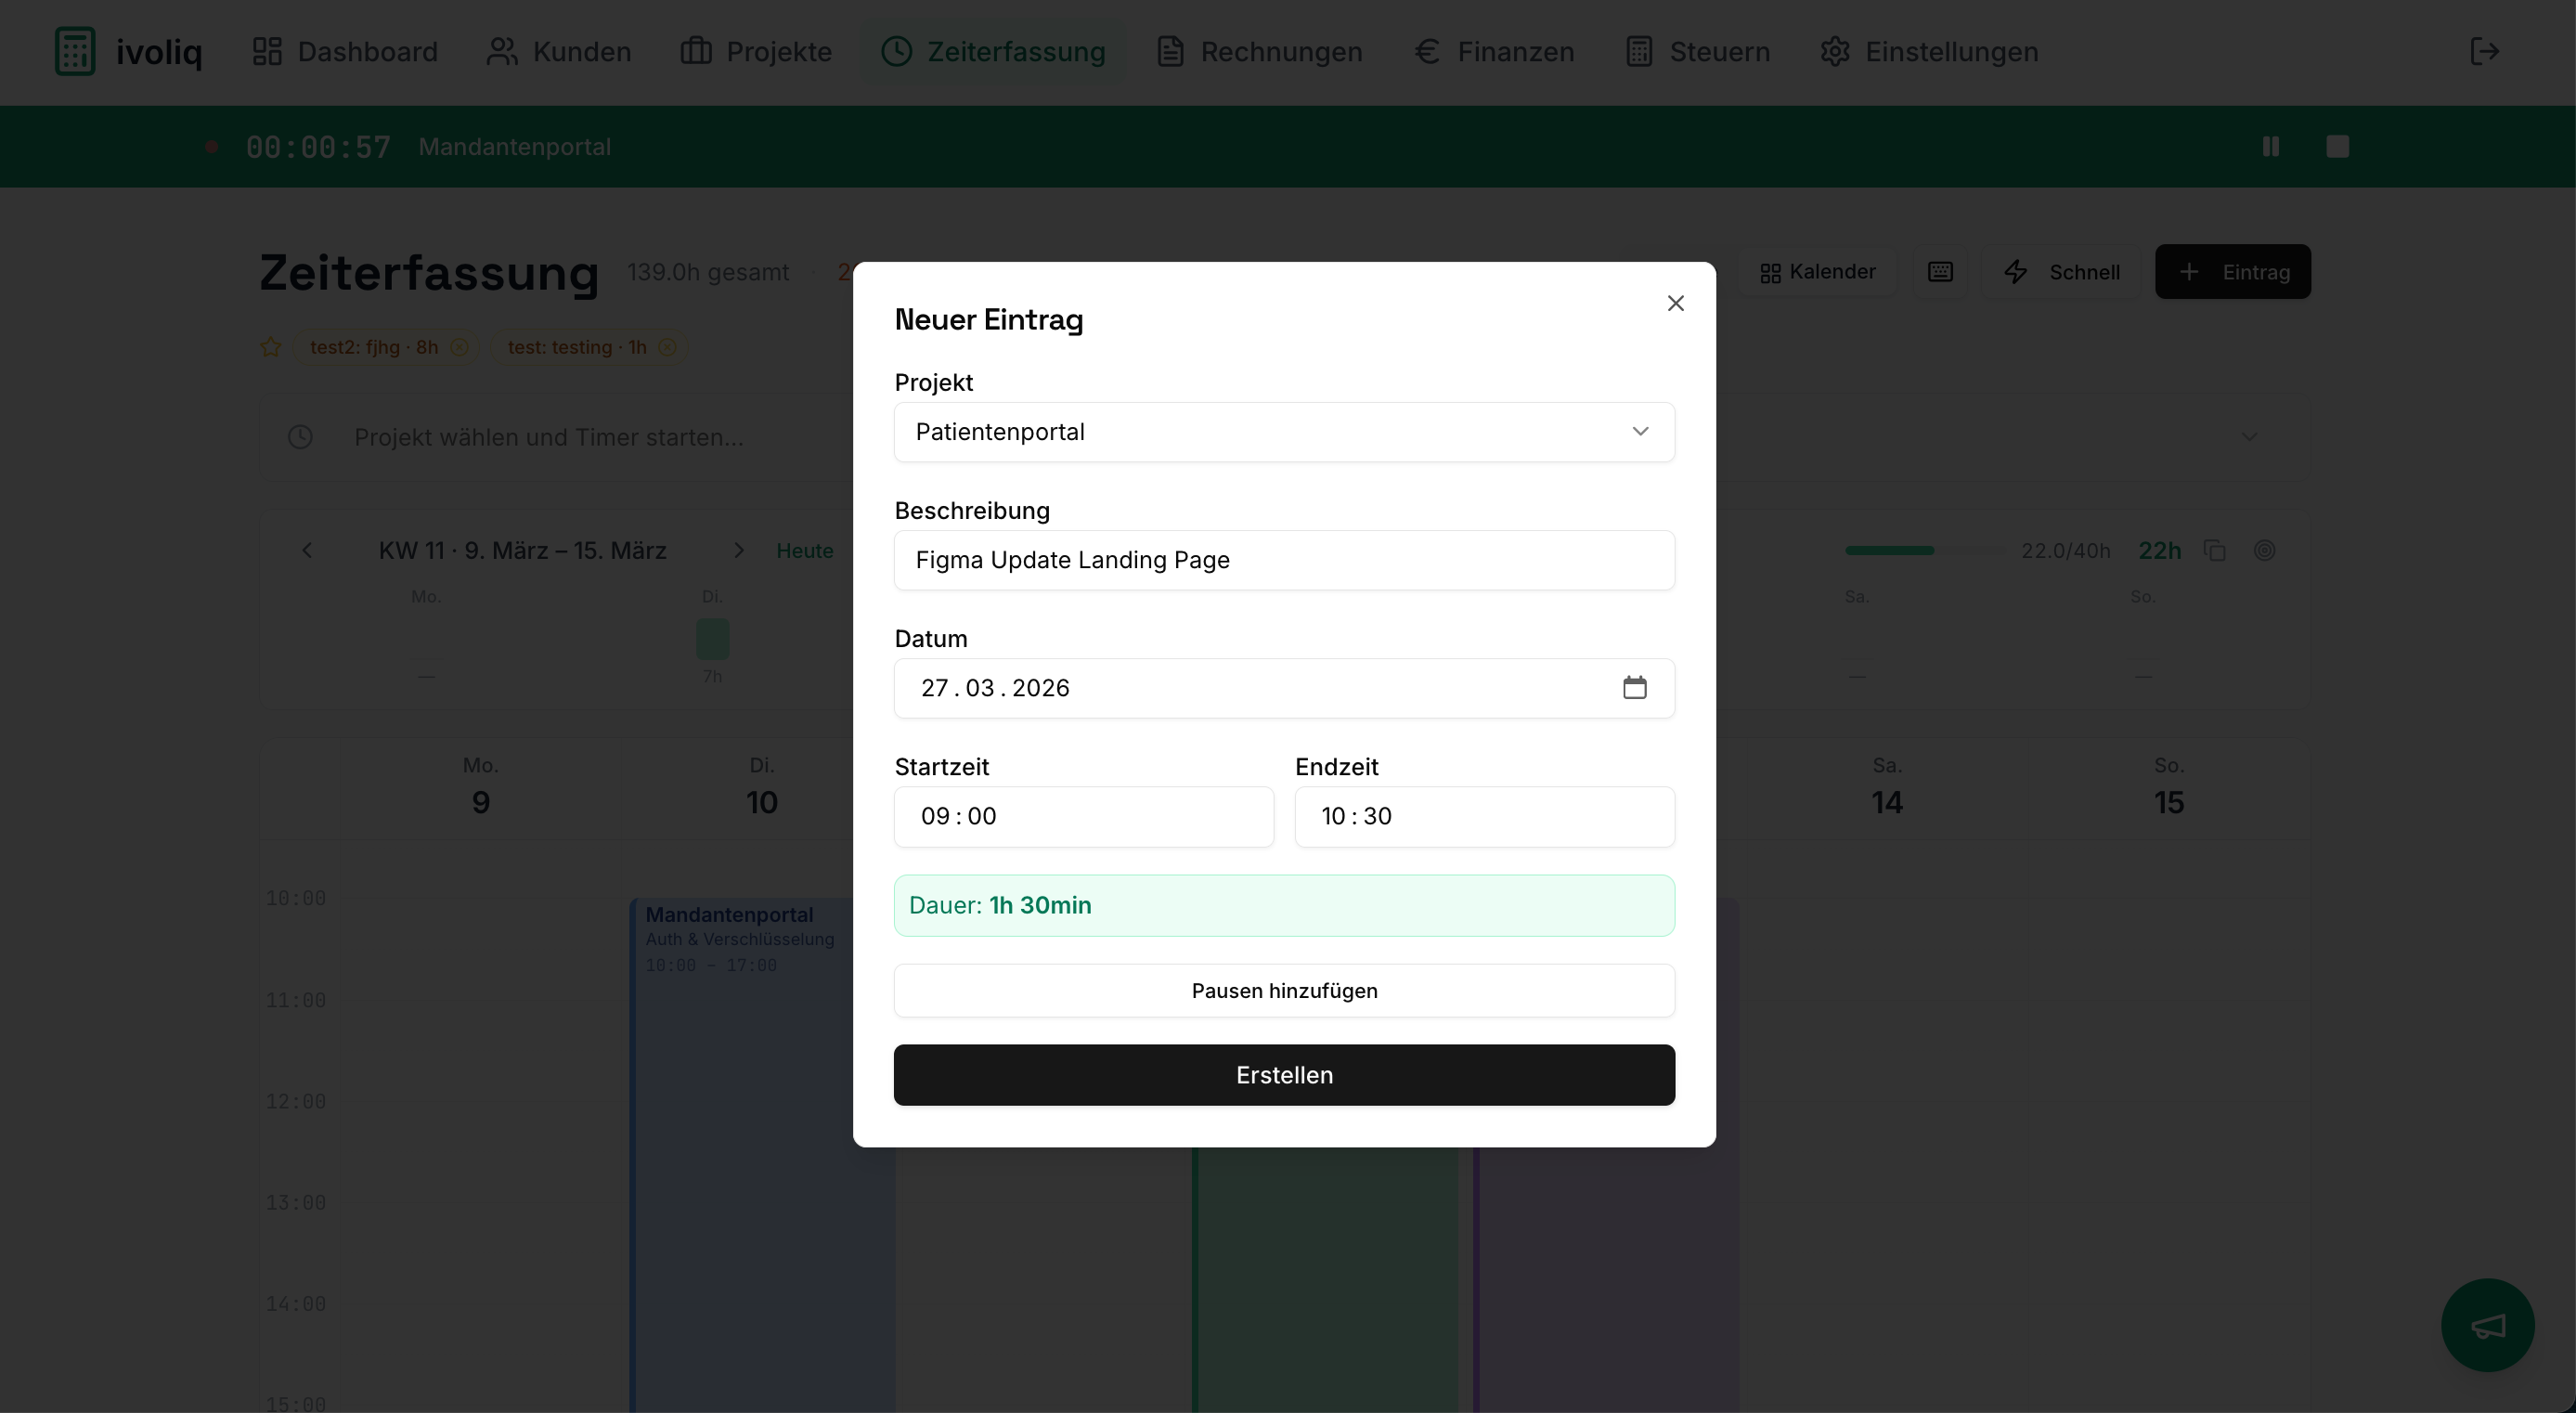Go to next week with right chevron
This screenshot has height=1413, width=2576.
tap(738, 551)
